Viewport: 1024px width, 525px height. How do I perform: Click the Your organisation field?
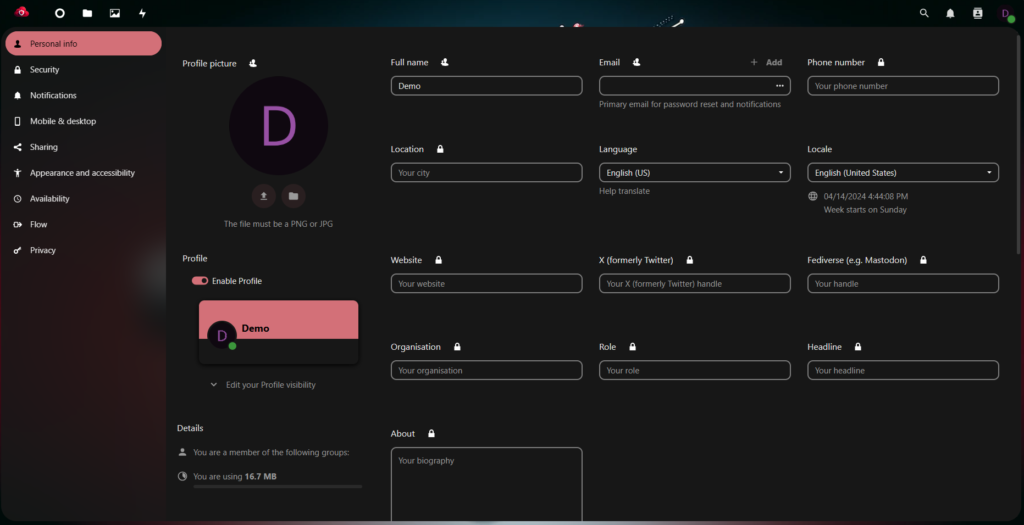(x=487, y=370)
